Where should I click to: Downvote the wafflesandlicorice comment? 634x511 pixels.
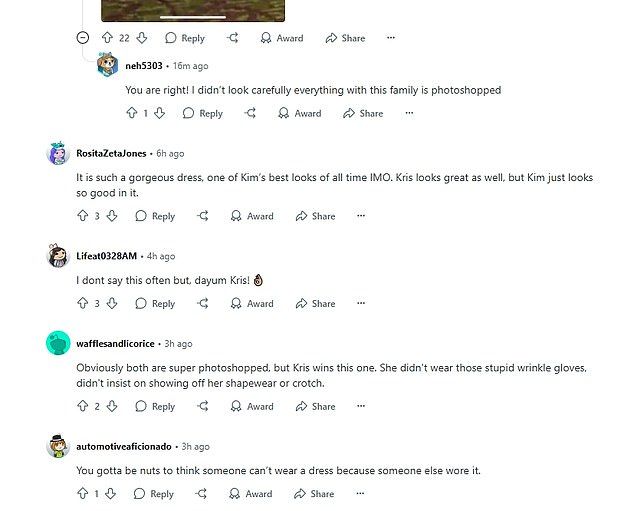click(x=112, y=406)
